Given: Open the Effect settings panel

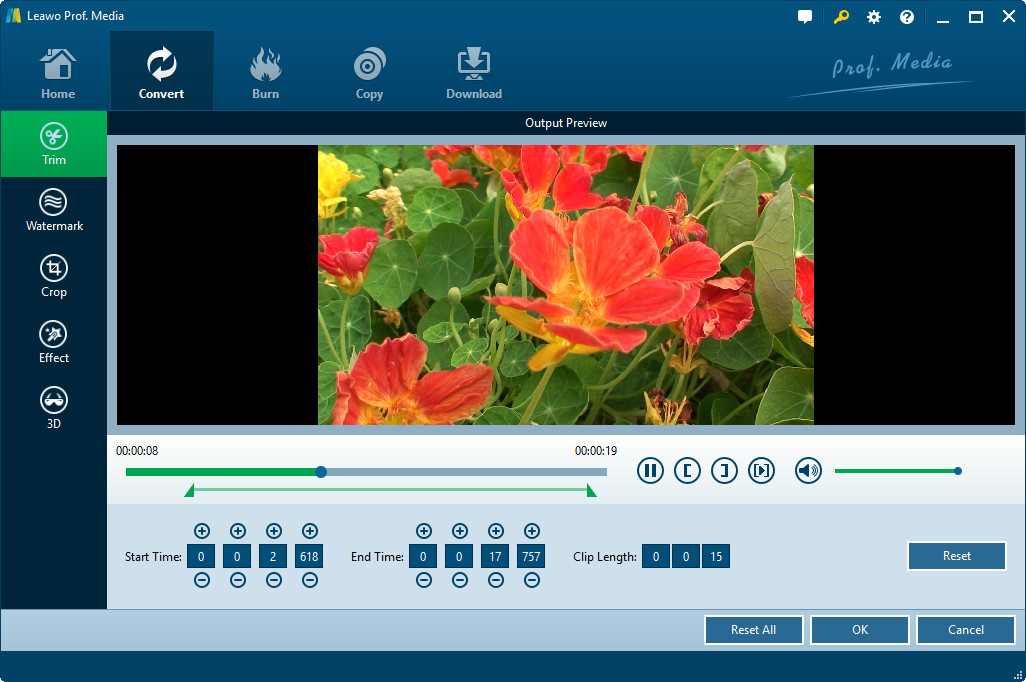Looking at the screenshot, I should coord(54,343).
